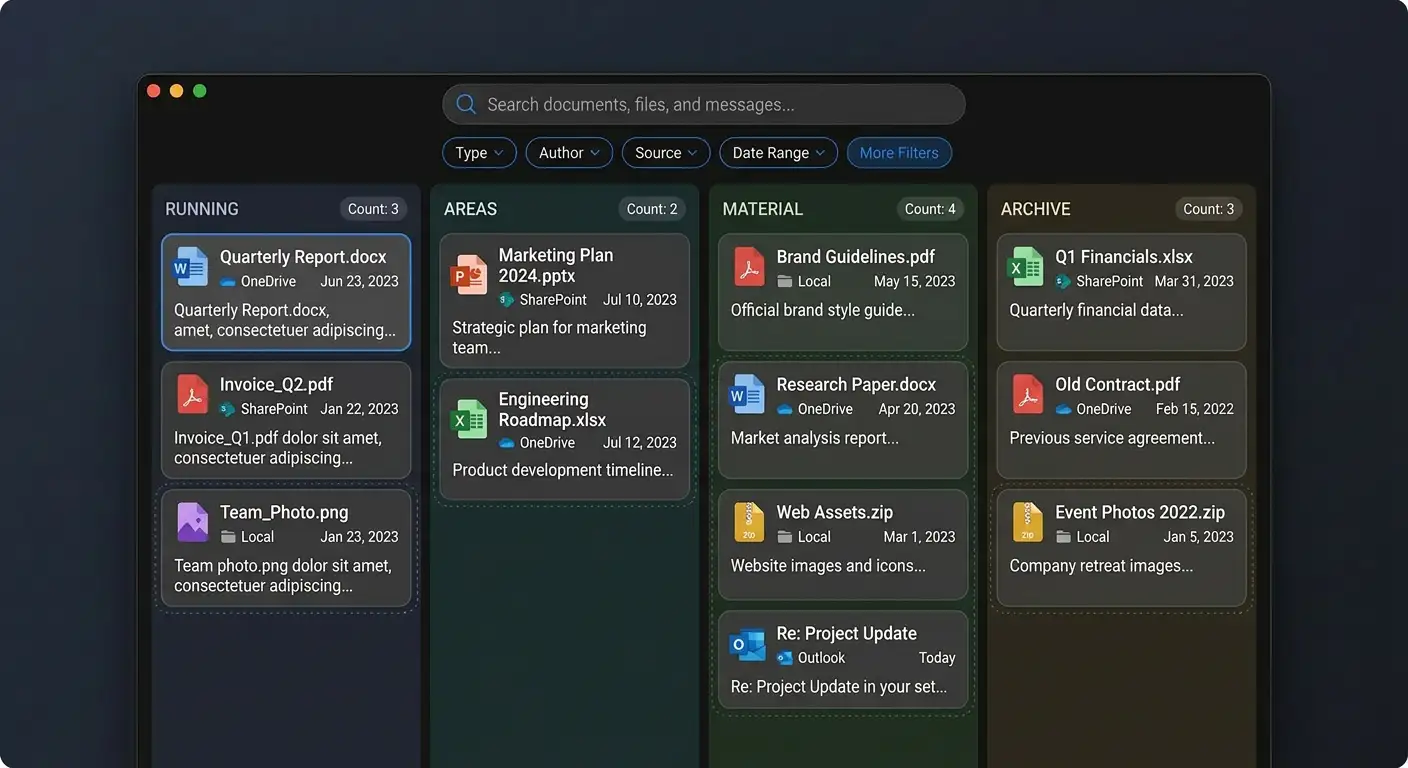Image resolution: width=1408 pixels, height=768 pixels.
Task: Click the Outlook icon on Re: Project Update
Action: (747, 644)
